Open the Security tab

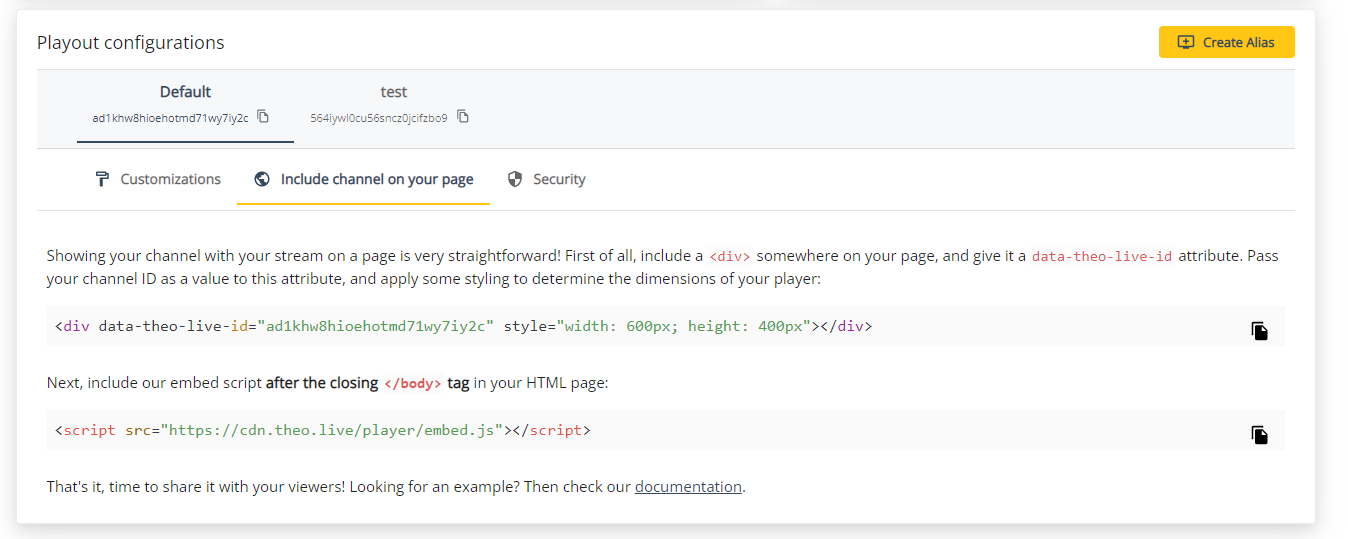tap(559, 179)
